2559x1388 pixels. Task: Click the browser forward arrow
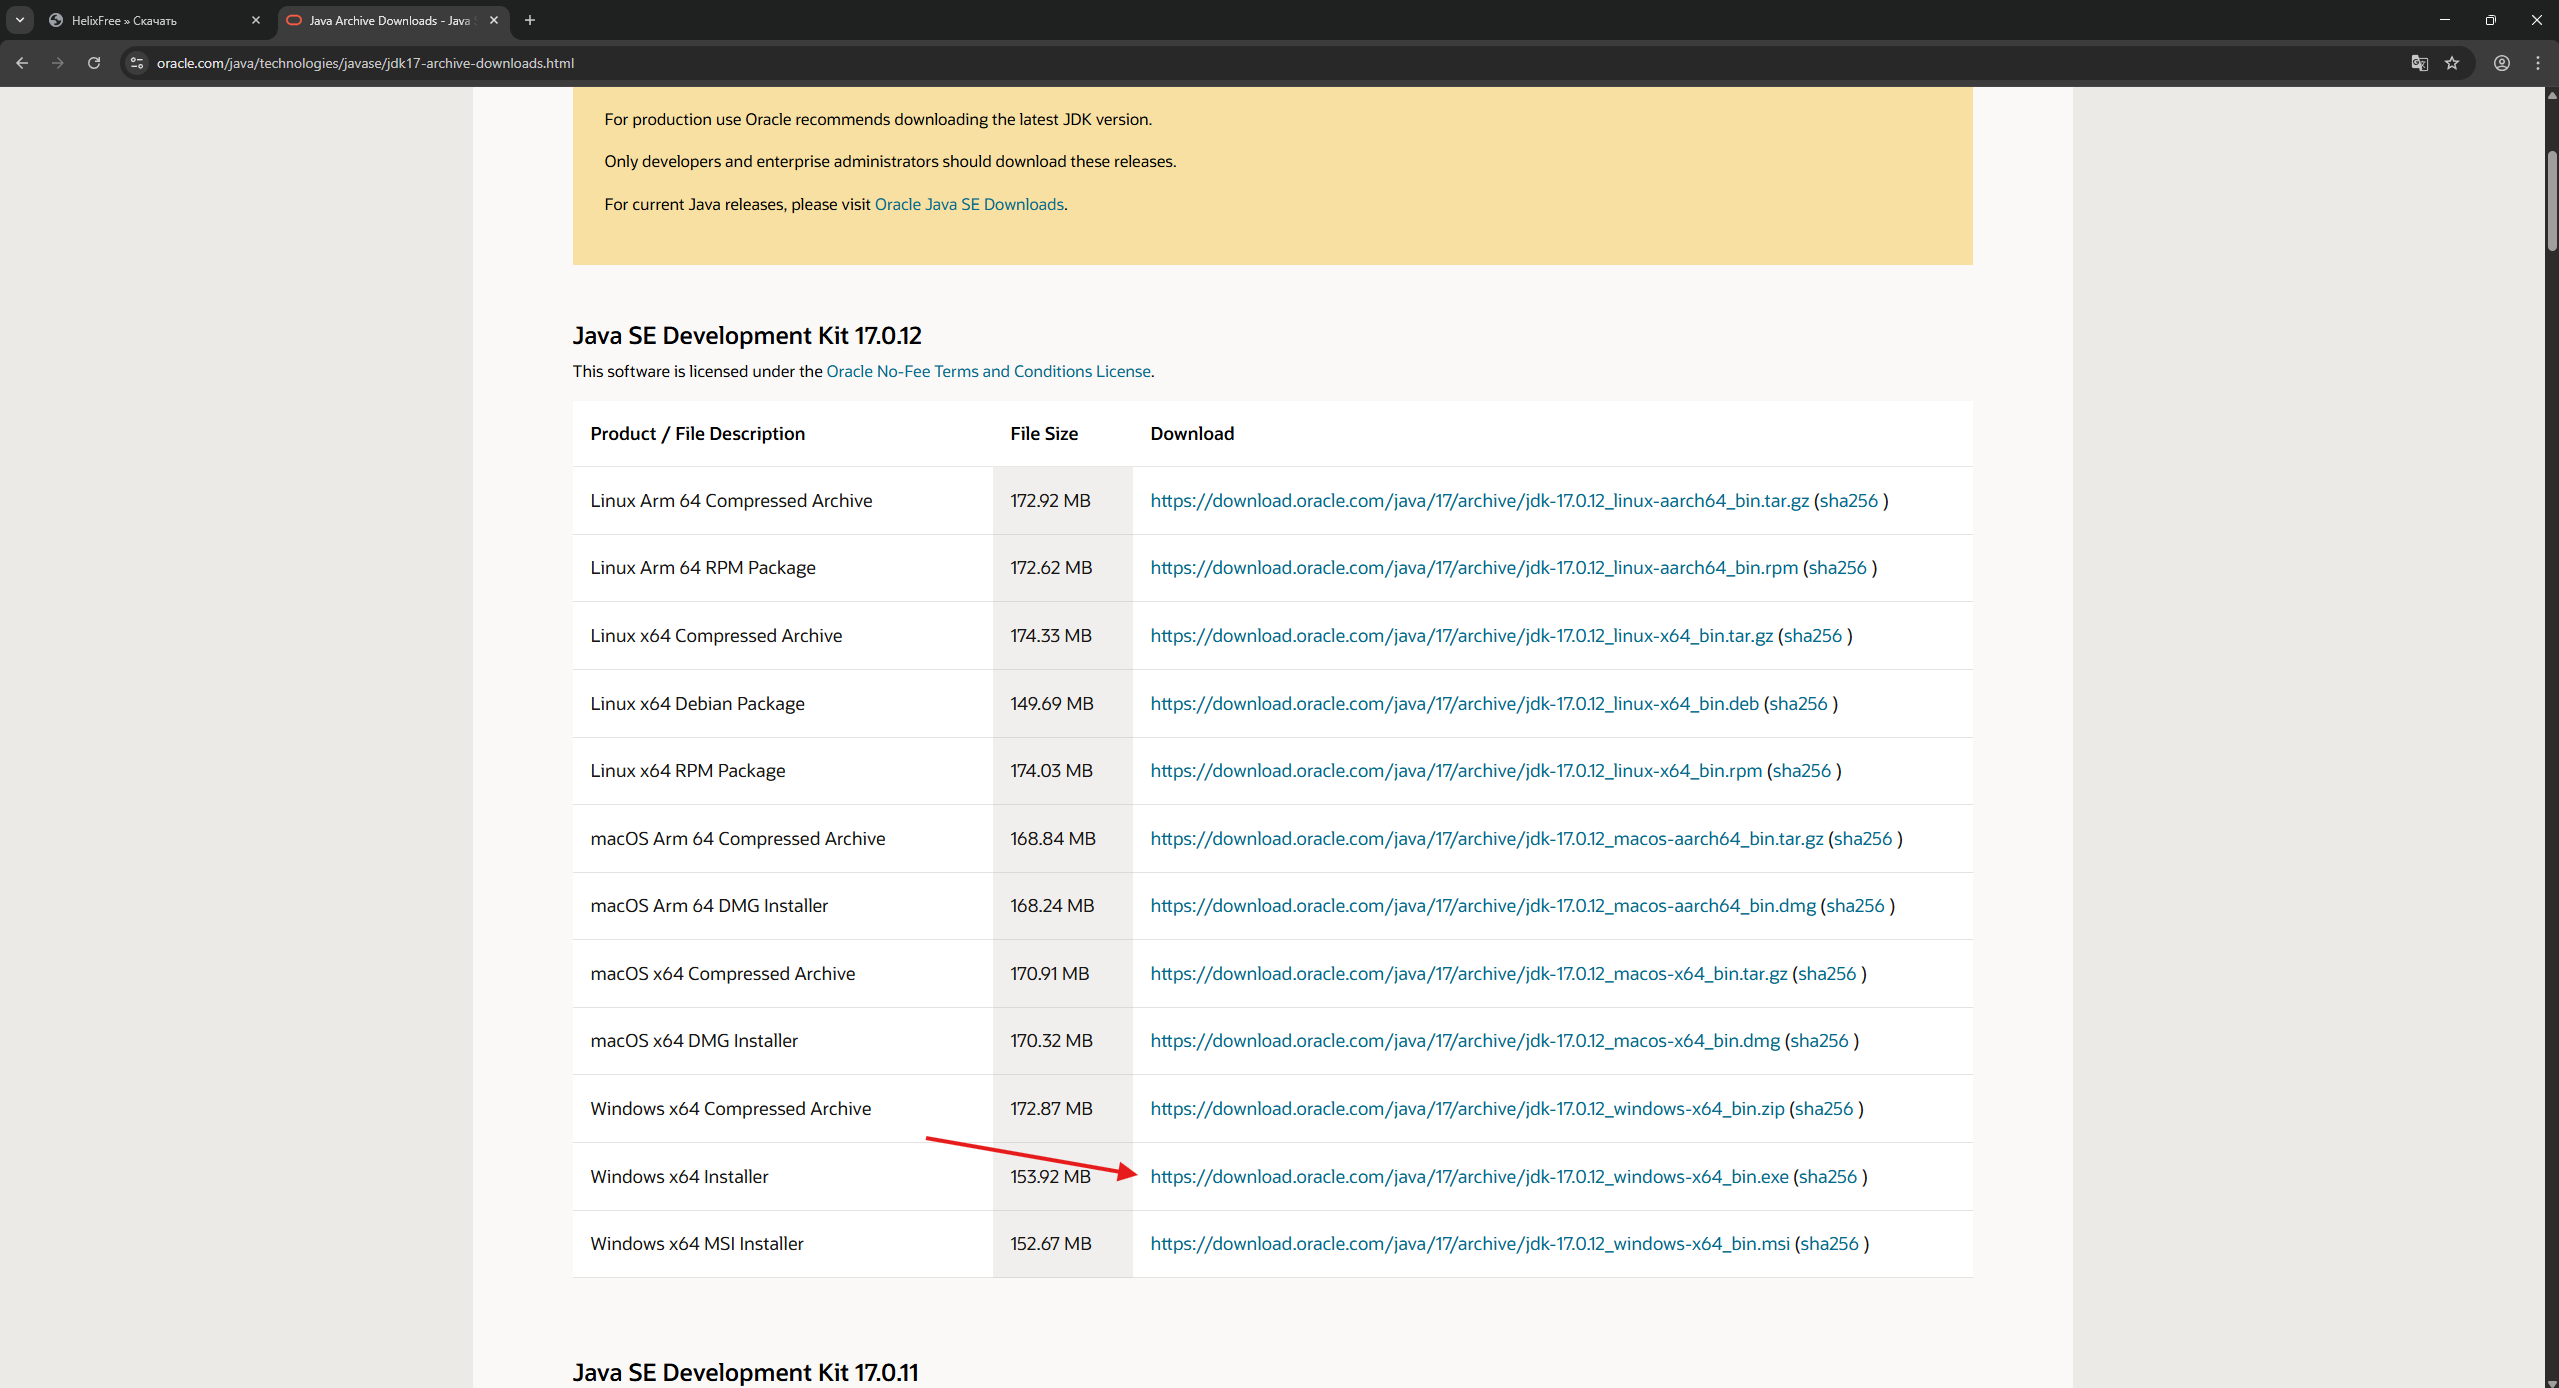[x=58, y=63]
